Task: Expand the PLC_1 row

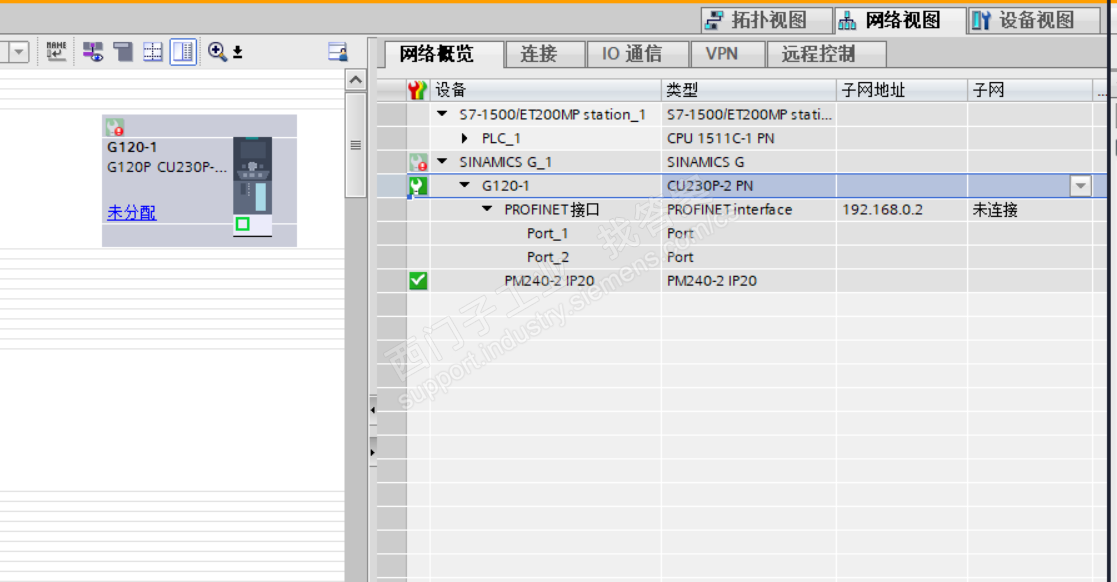Action: point(464,138)
